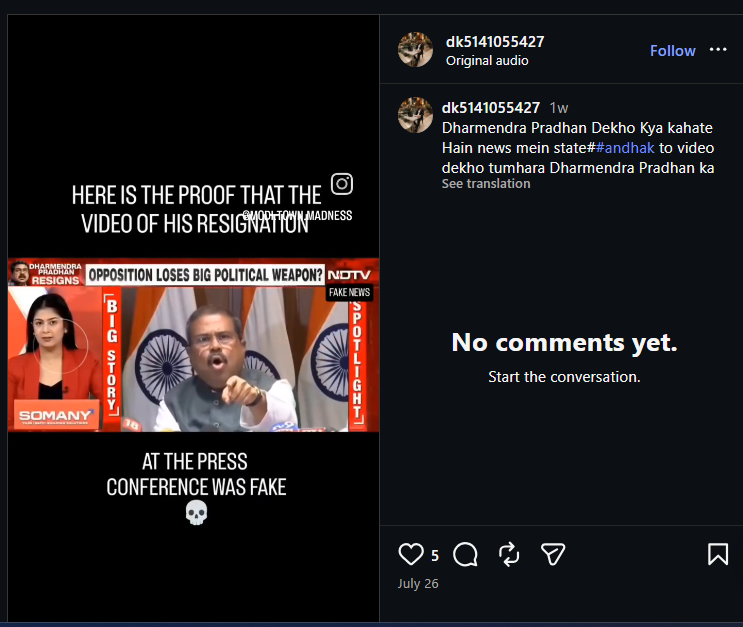Open the #andhak hashtag link

(625, 148)
